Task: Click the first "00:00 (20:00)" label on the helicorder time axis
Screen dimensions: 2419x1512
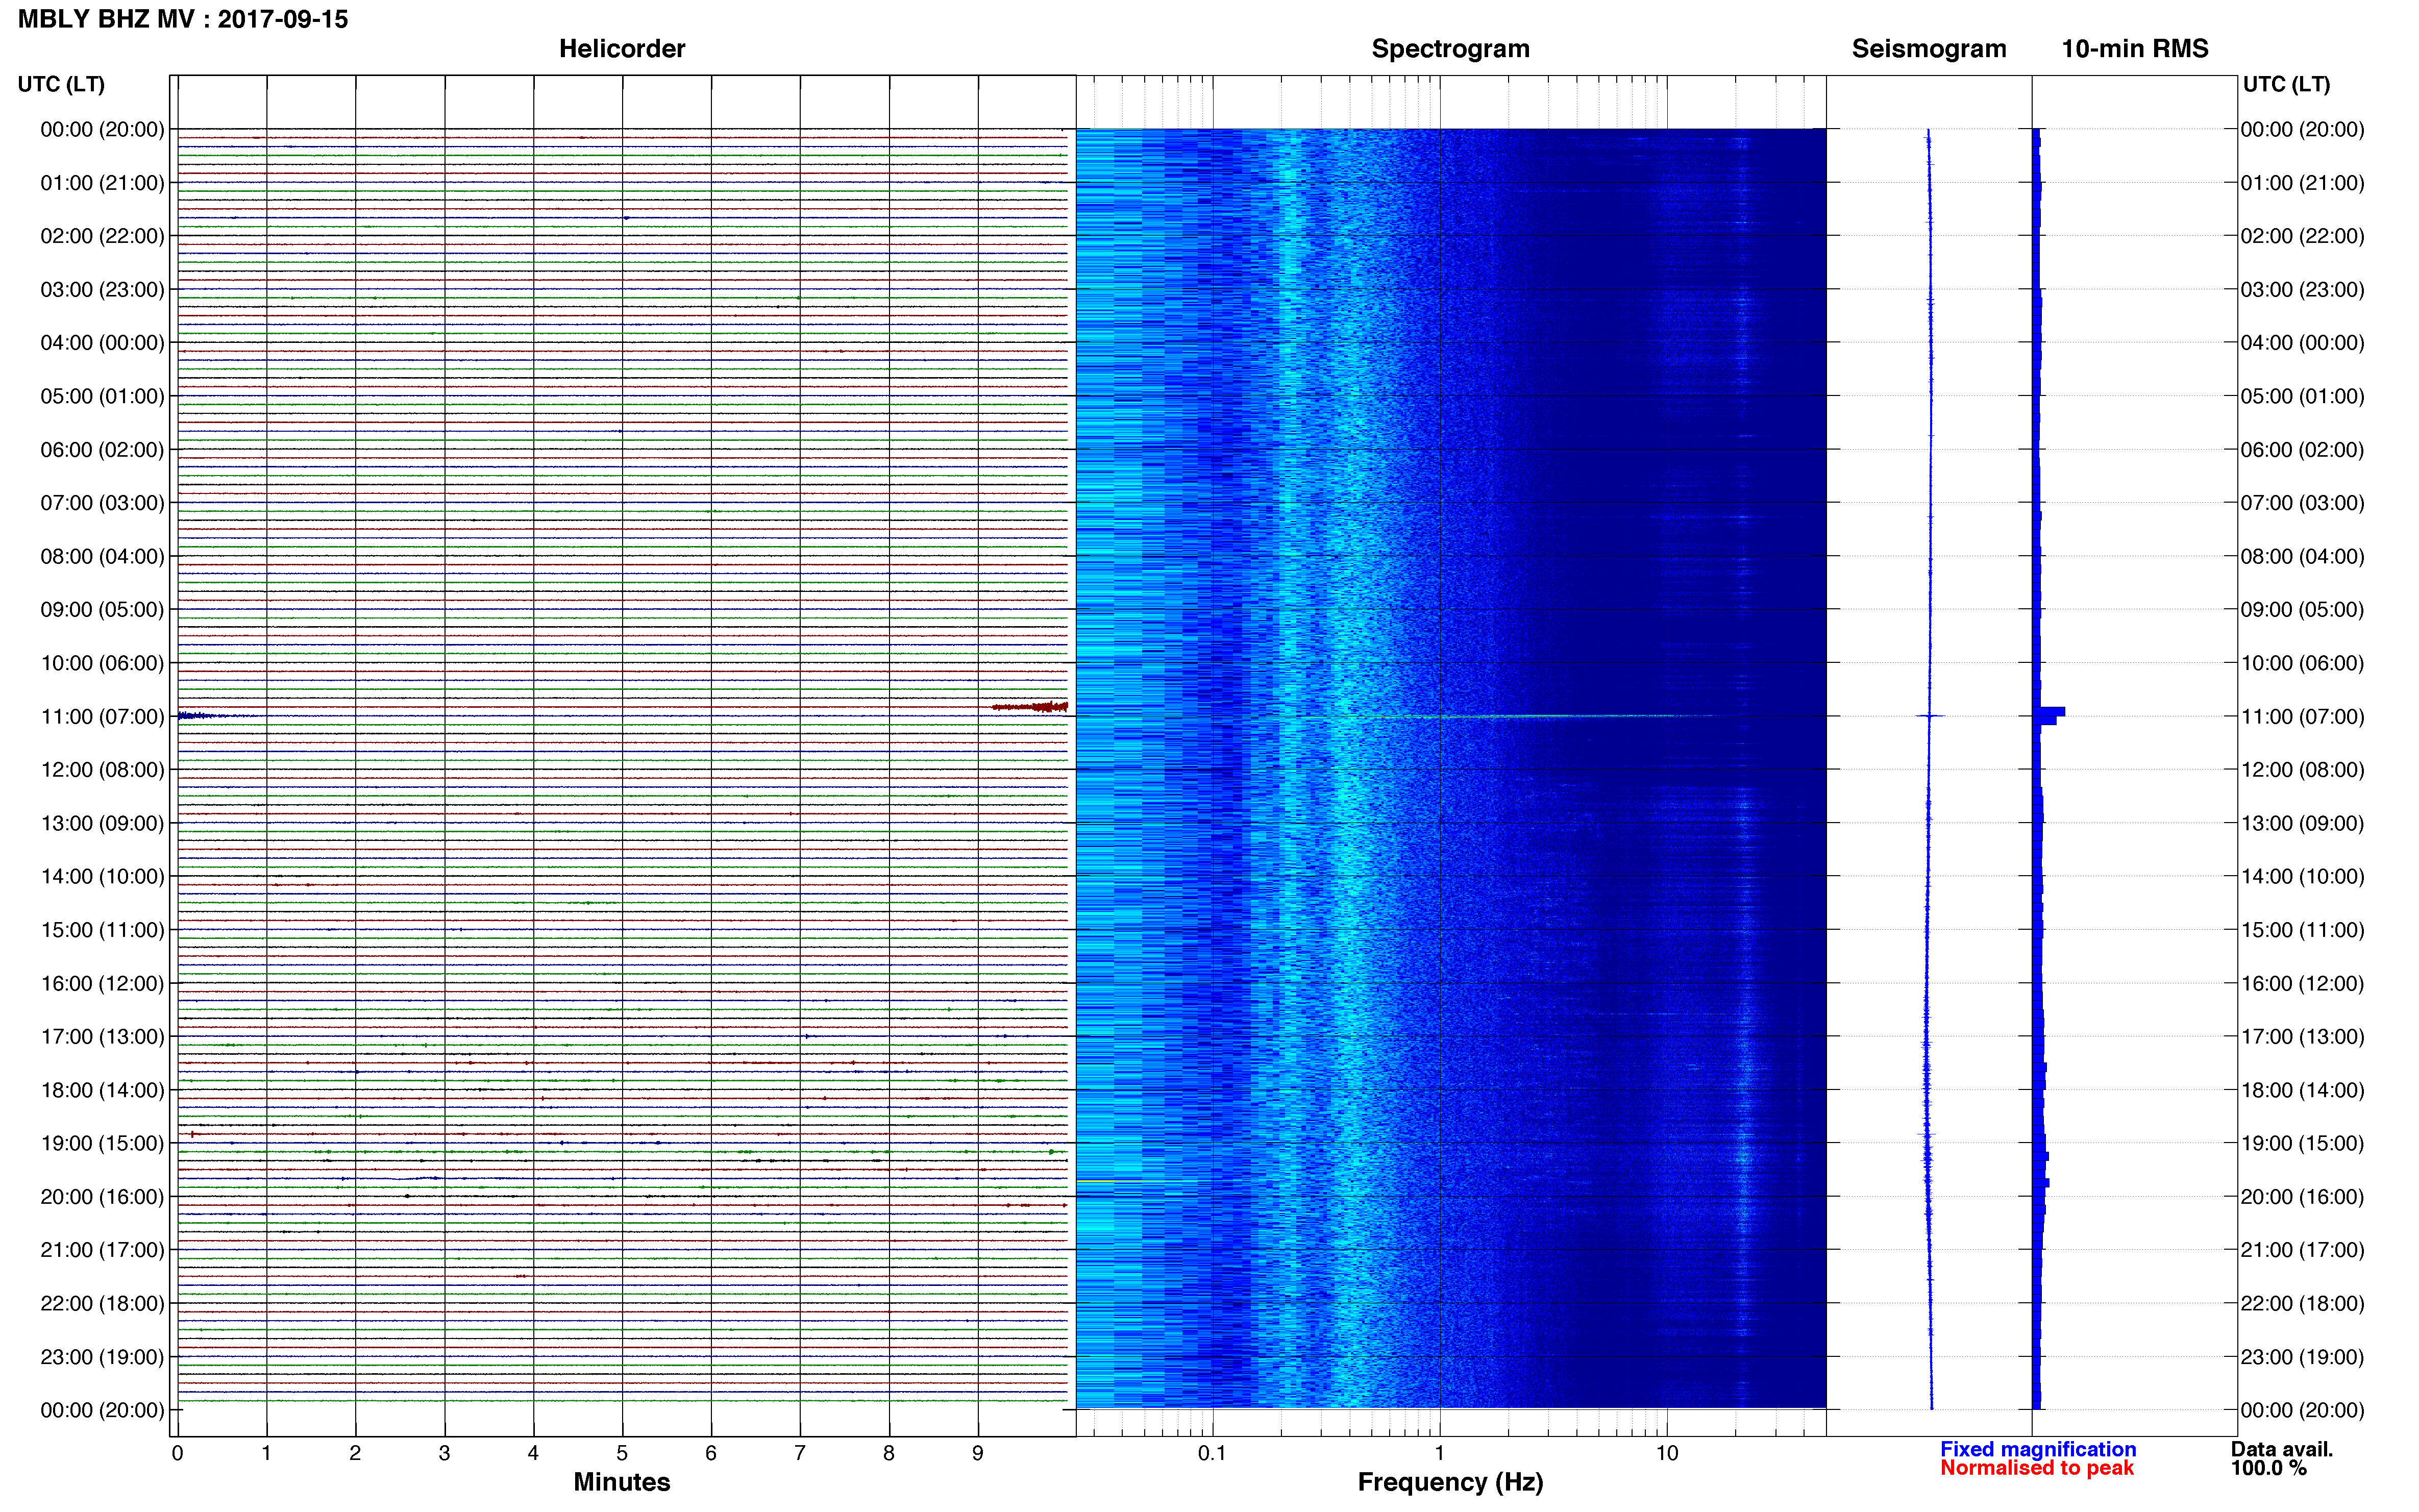Action: pos(102,129)
